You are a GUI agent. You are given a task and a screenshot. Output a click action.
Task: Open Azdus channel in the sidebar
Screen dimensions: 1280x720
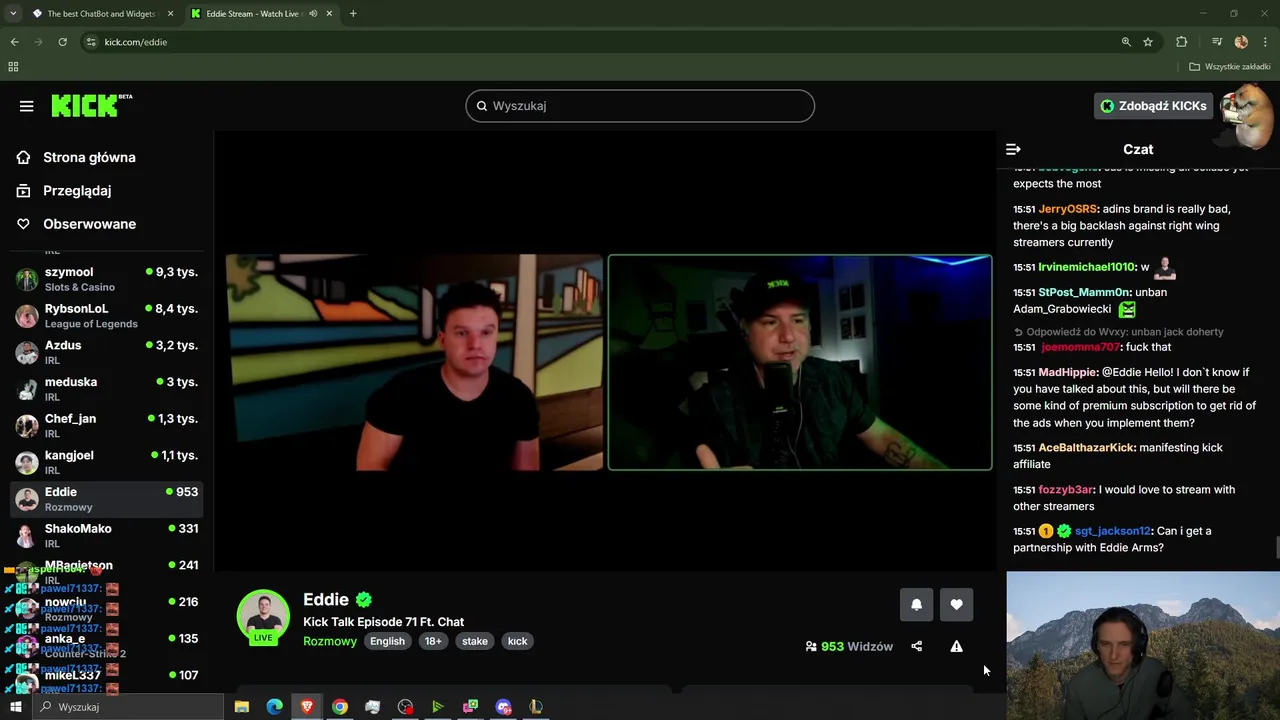click(x=106, y=352)
